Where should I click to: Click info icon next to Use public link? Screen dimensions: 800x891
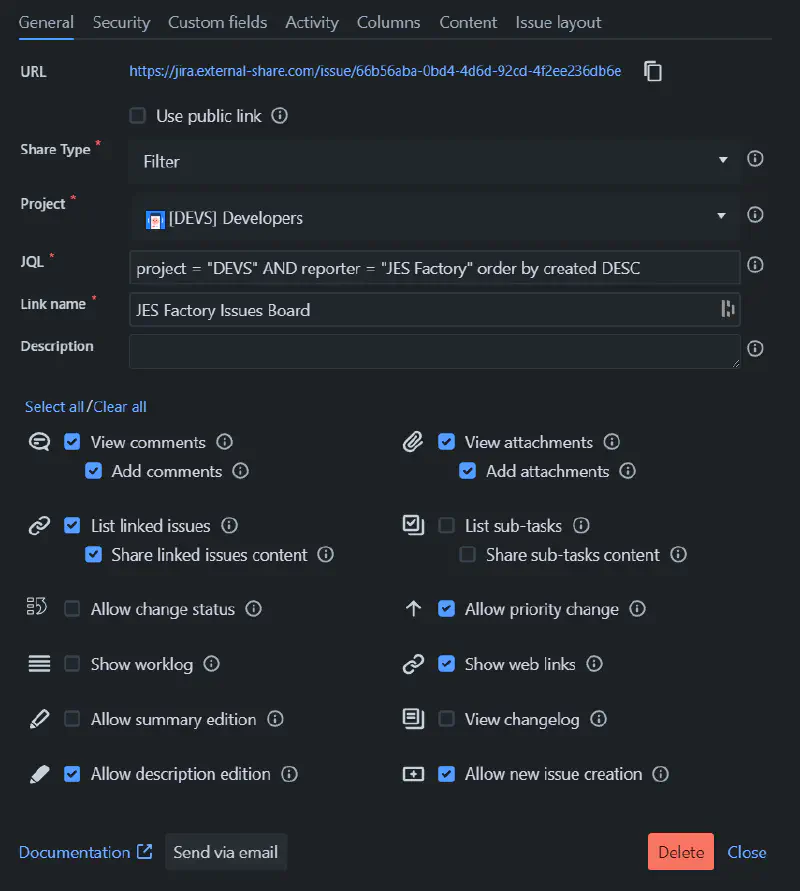tap(279, 116)
